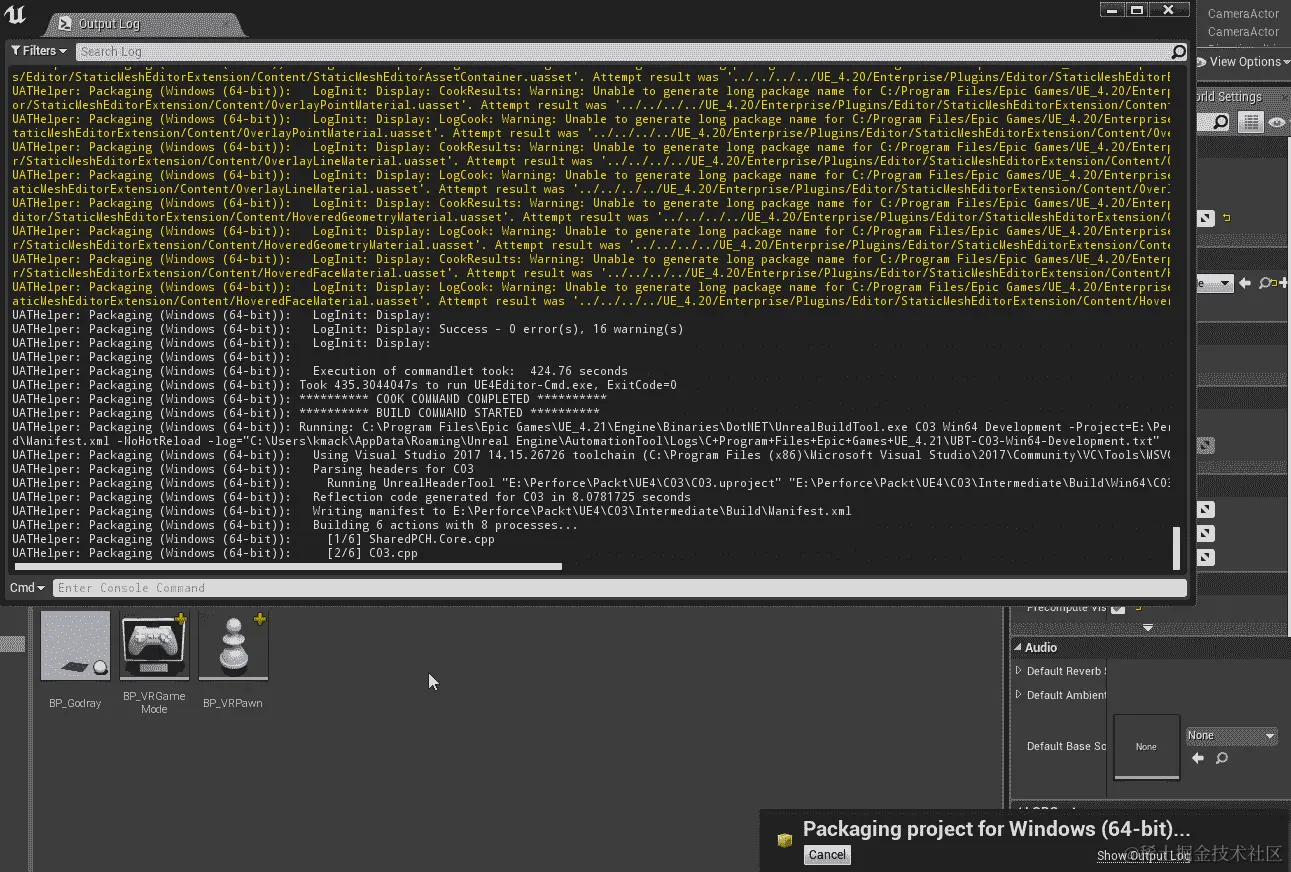1291x872 pixels.
Task: Expand Default Ambient Zone Settings
Action: coord(1019,695)
